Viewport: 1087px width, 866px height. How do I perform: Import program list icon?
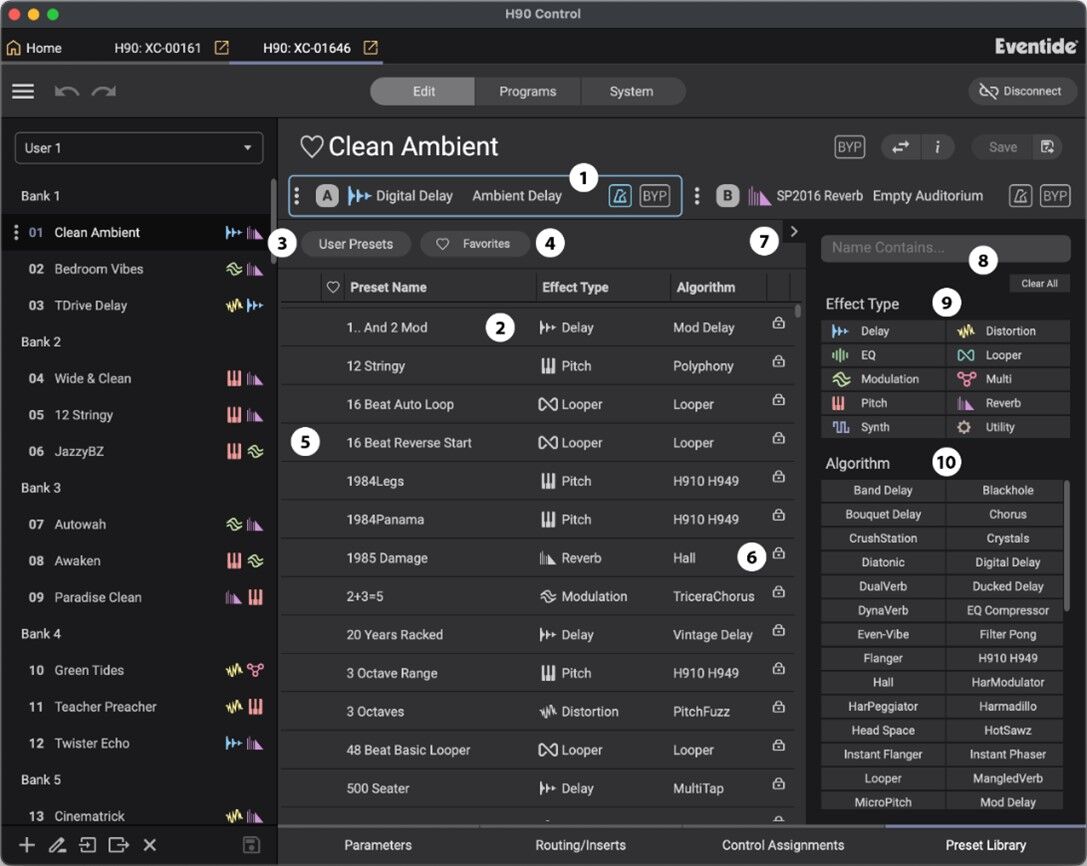pos(87,845)
